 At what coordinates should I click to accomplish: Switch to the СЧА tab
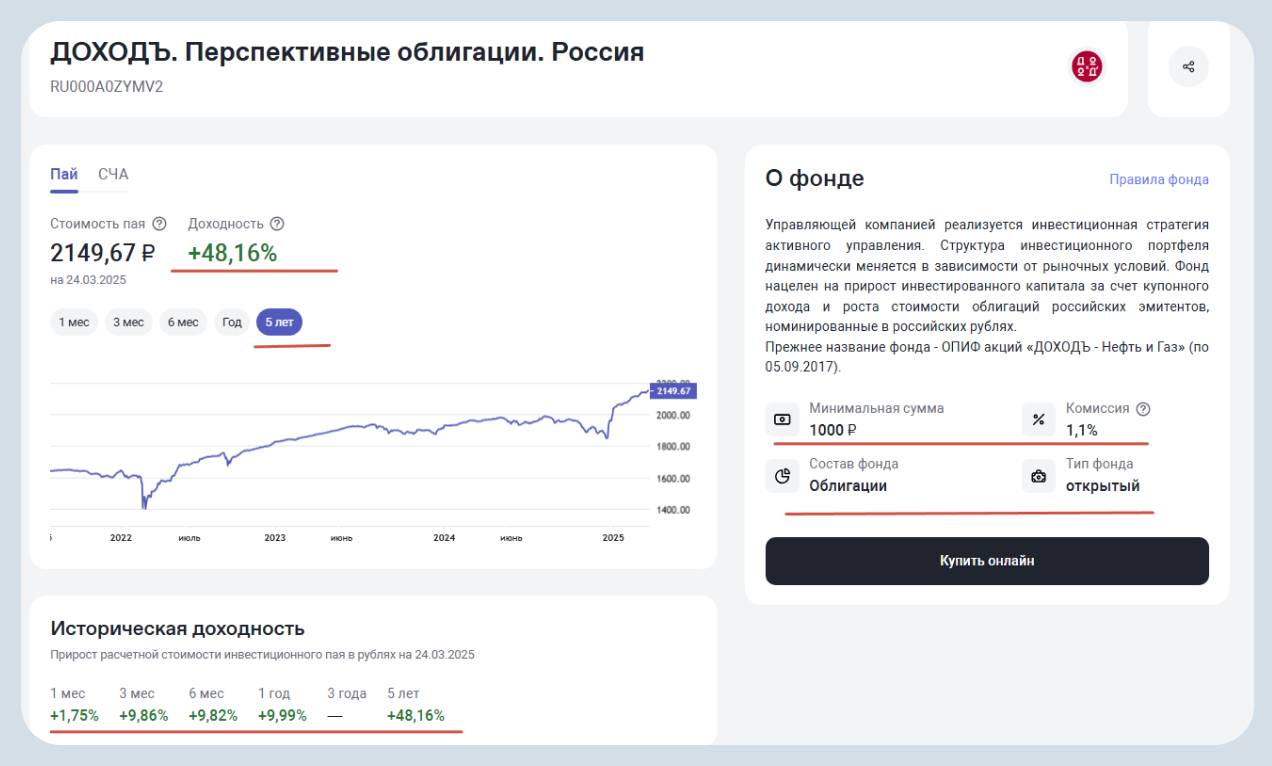click(113, 175)
